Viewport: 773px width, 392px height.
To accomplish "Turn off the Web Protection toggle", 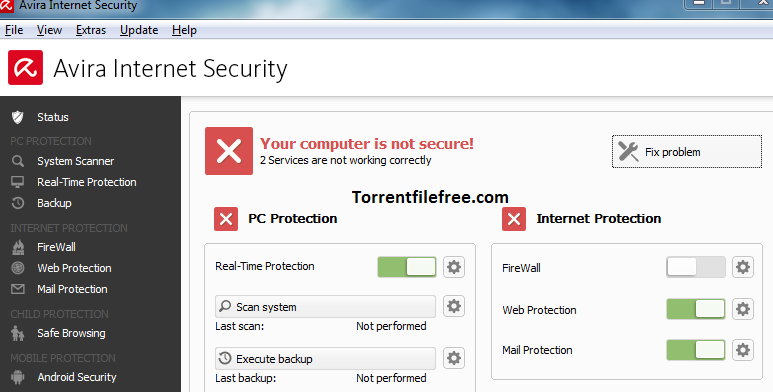I will click(x=696, y=309).
